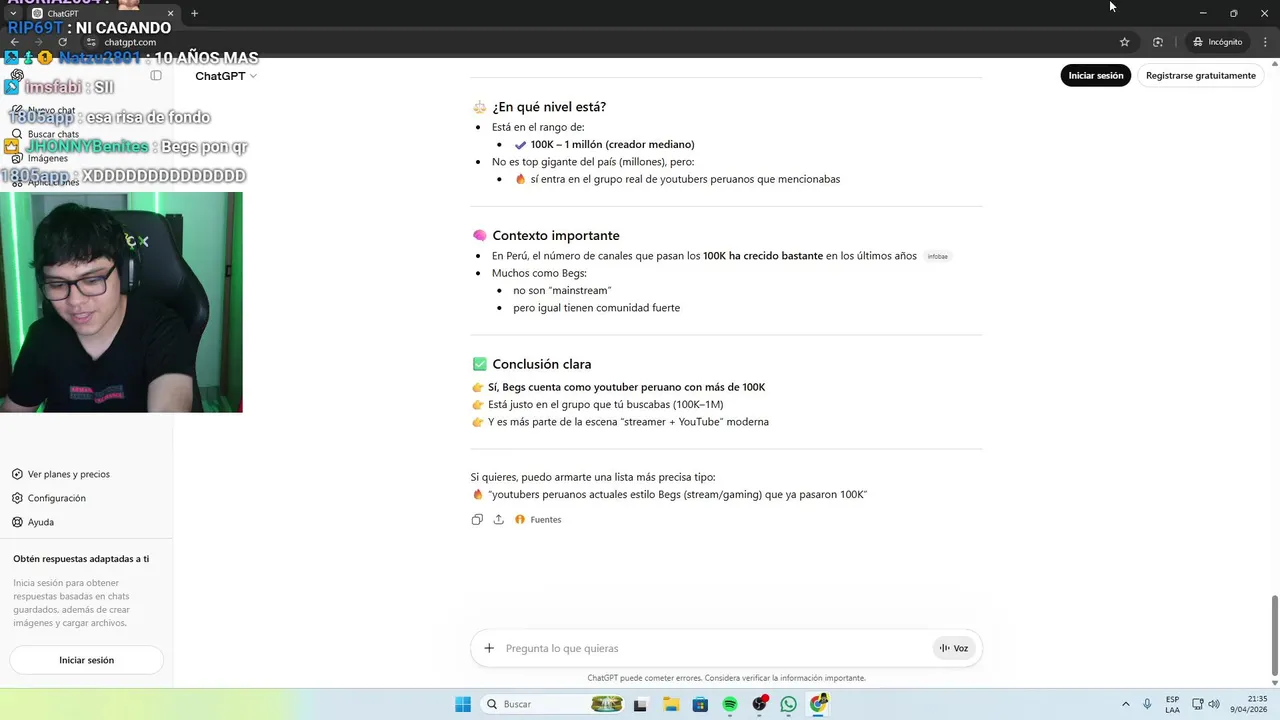Image resolution: width=1280 pixels, height=720 pixels.
Task: Open a new browser tab with plus
Action: point(194,13)
